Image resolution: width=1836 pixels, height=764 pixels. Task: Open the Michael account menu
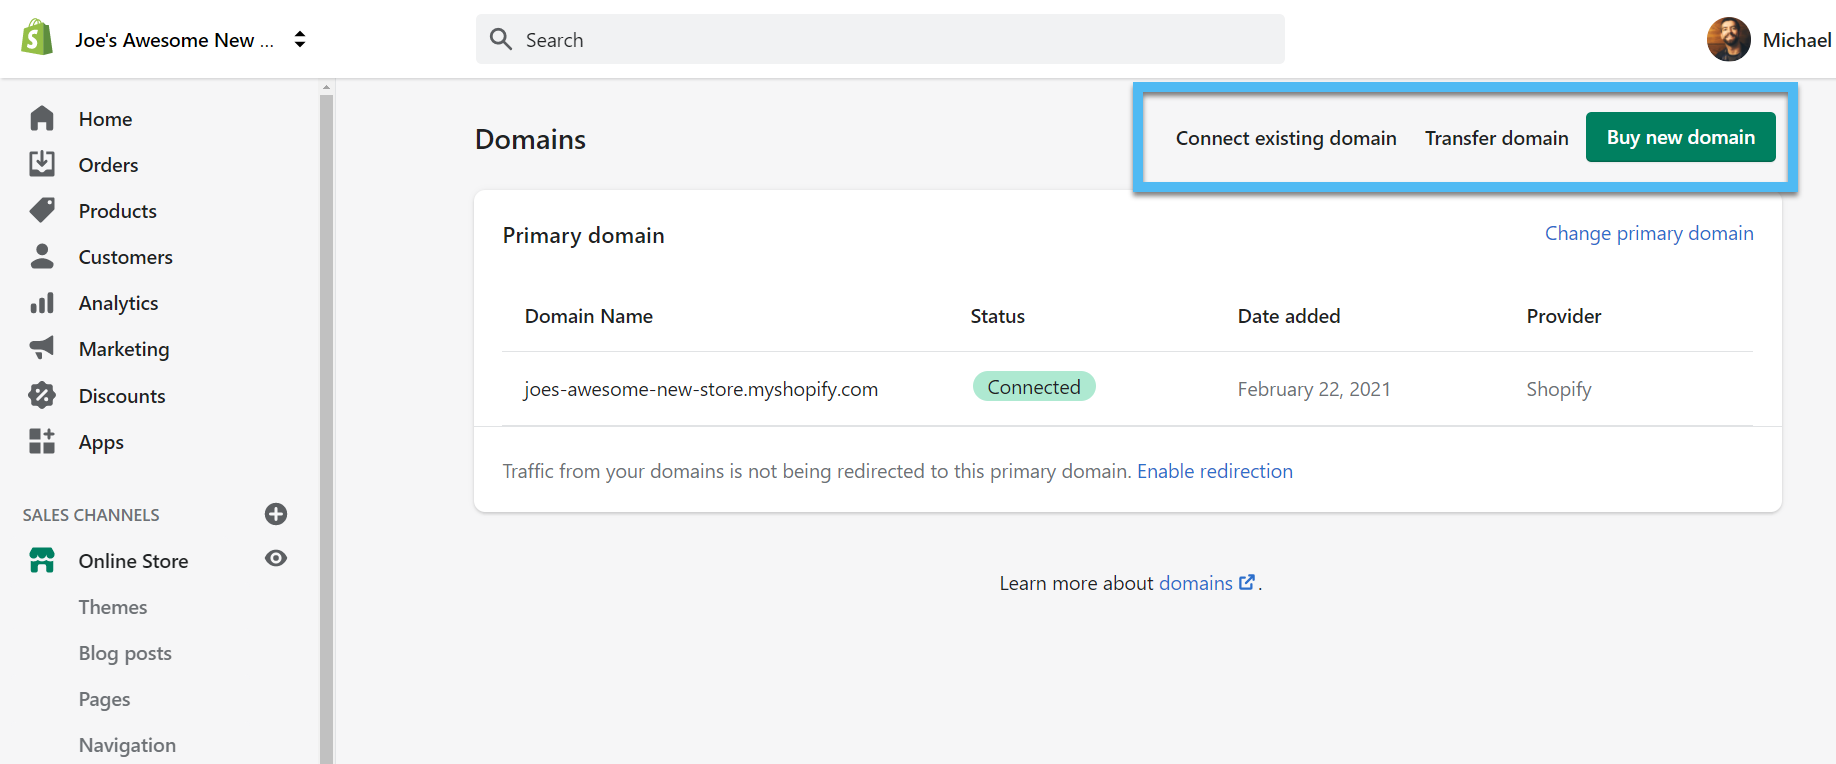tap(1768, 40)
